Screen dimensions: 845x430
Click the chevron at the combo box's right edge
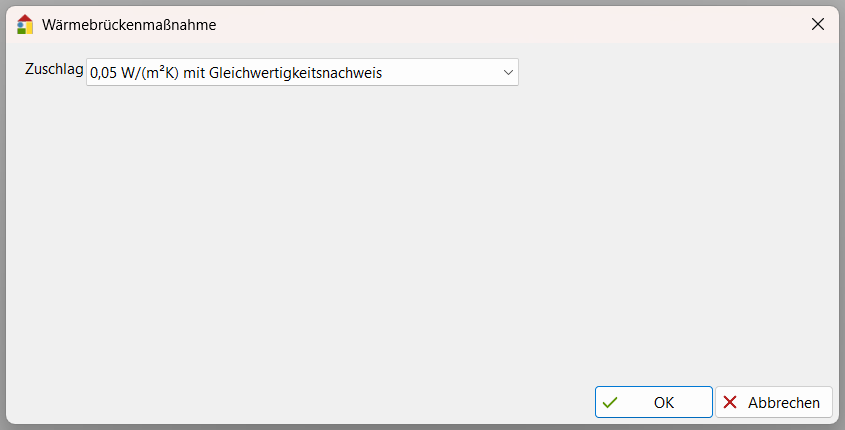508,72
